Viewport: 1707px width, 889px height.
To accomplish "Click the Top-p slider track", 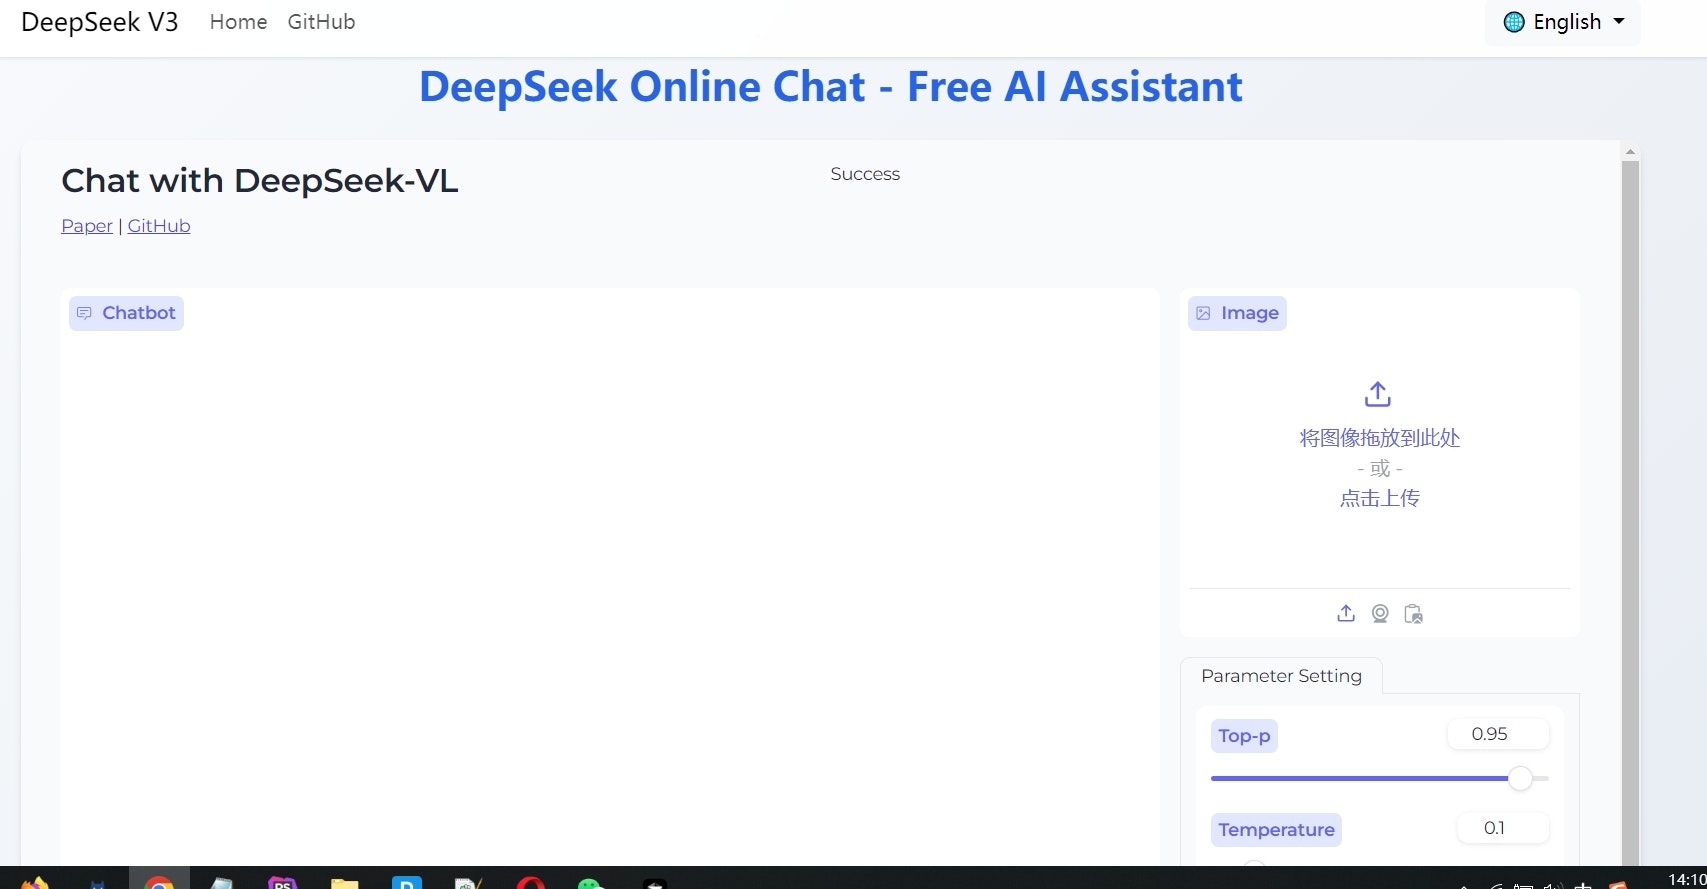I will coord(1380,778).
